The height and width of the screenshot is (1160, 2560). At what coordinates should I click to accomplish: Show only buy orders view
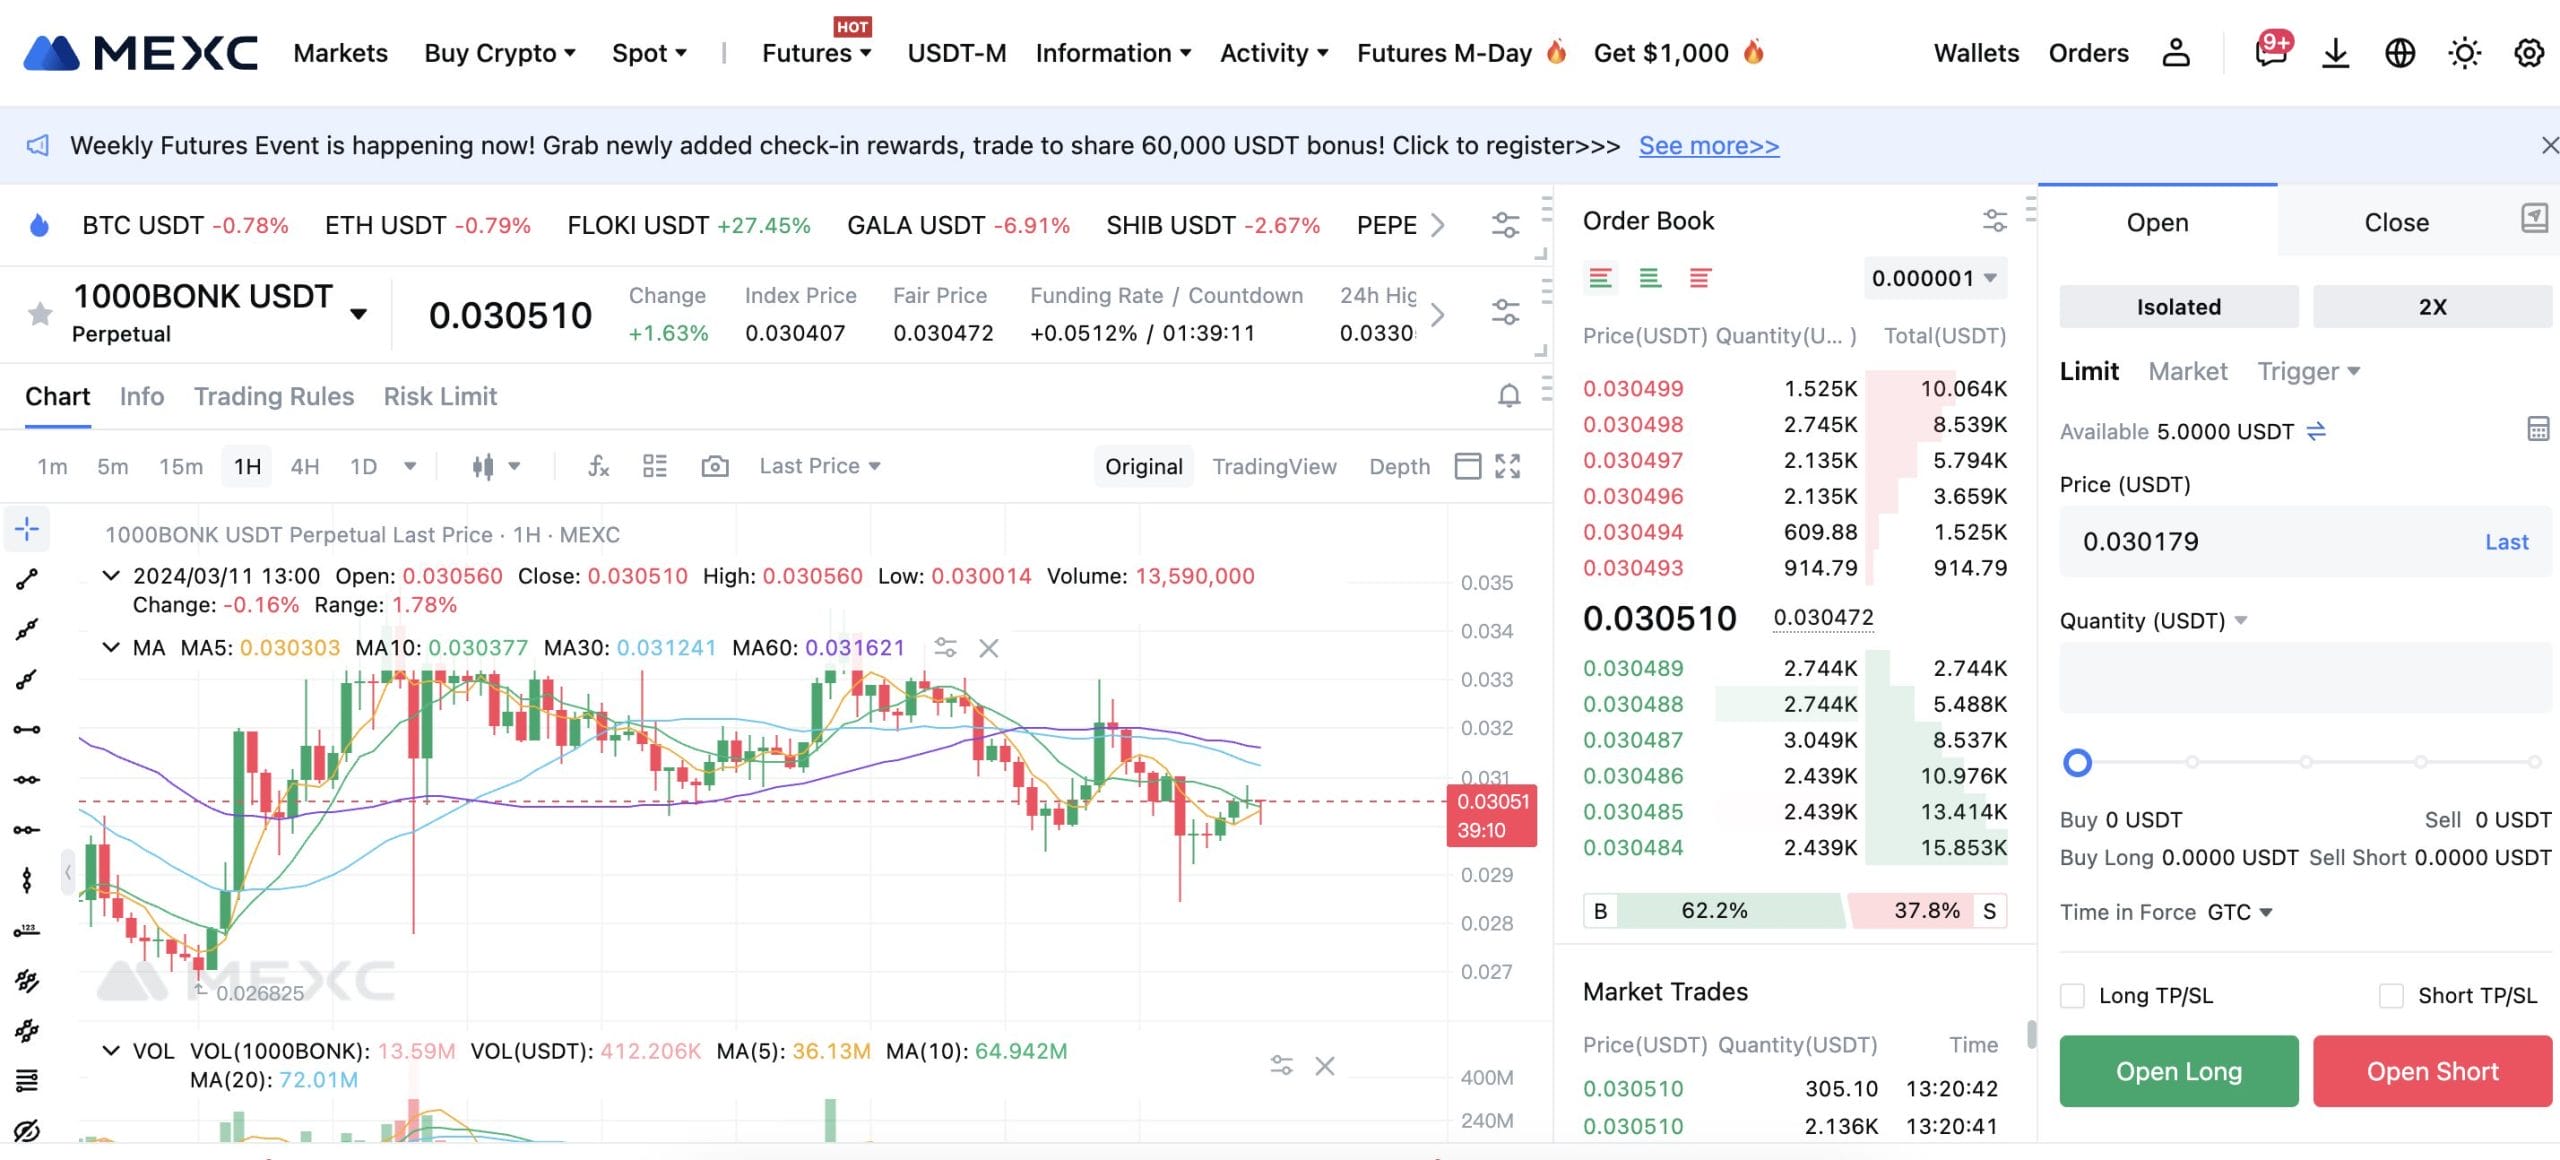(1650, 278)
